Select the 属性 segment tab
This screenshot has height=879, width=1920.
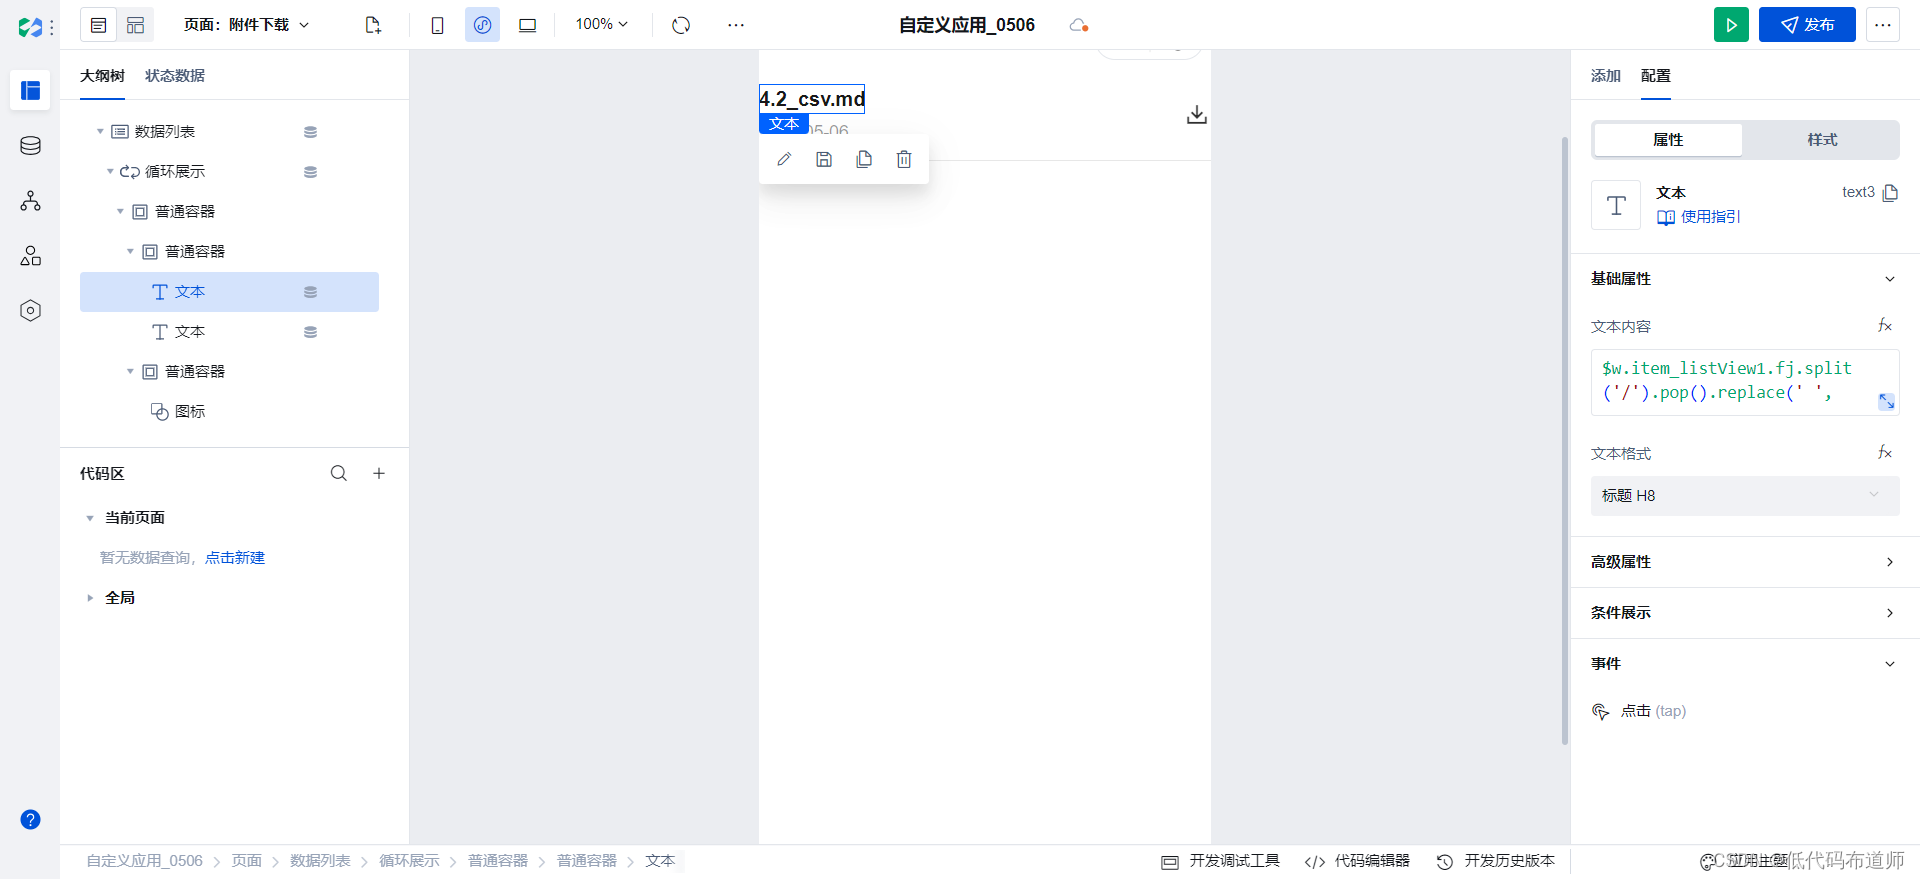(x=1668, y=140)
